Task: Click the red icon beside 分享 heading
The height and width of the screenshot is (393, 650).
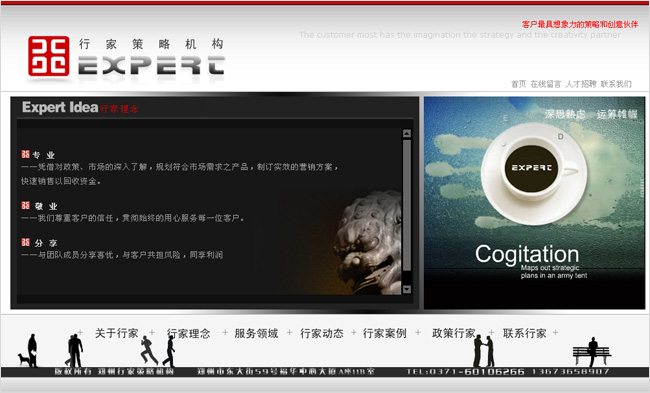Action: tap(25, 242)
